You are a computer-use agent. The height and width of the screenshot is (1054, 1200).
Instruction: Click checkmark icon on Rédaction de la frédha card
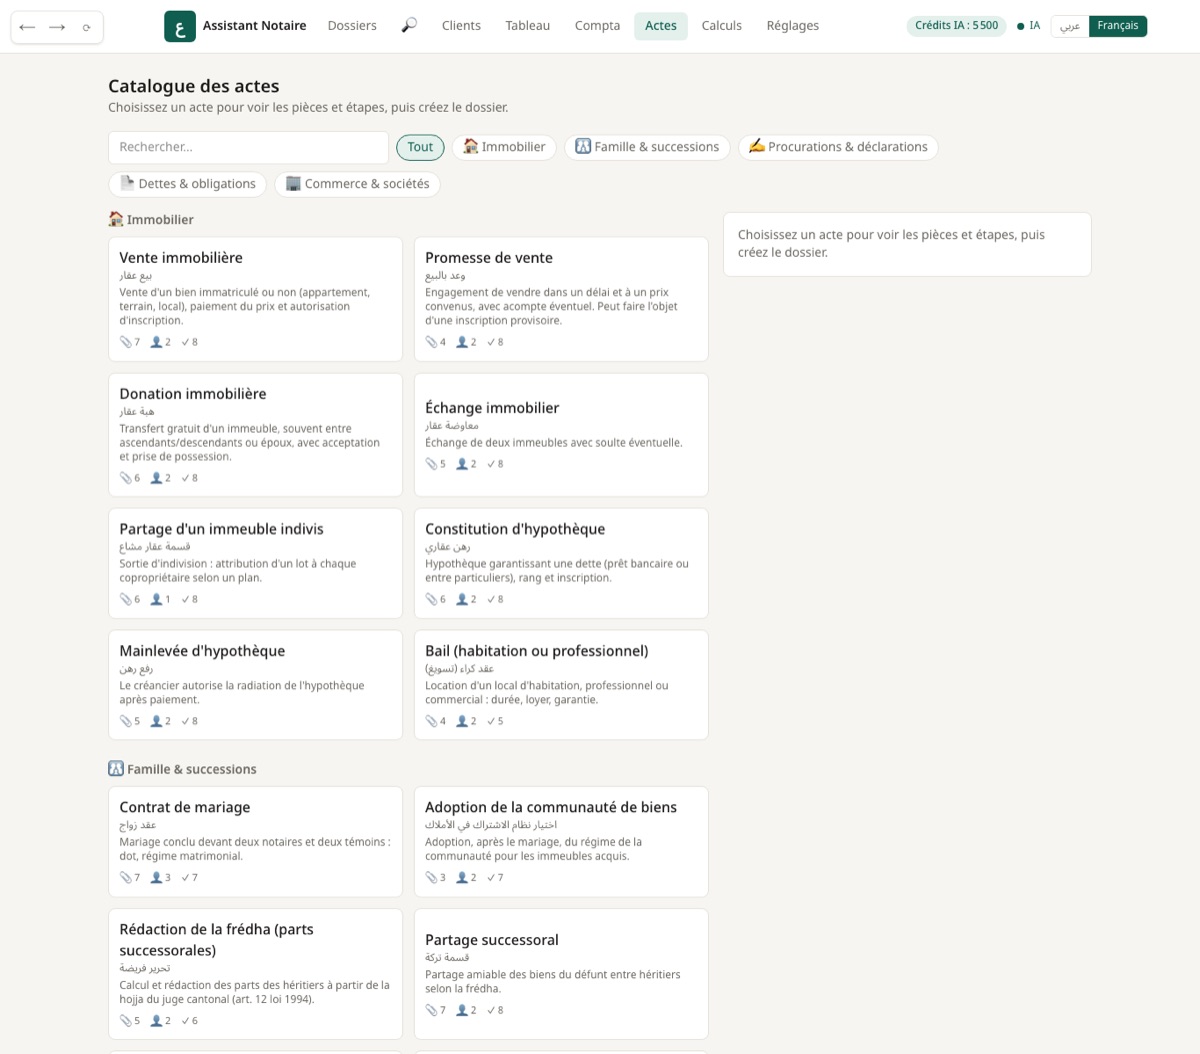[x=185, y=1021]
